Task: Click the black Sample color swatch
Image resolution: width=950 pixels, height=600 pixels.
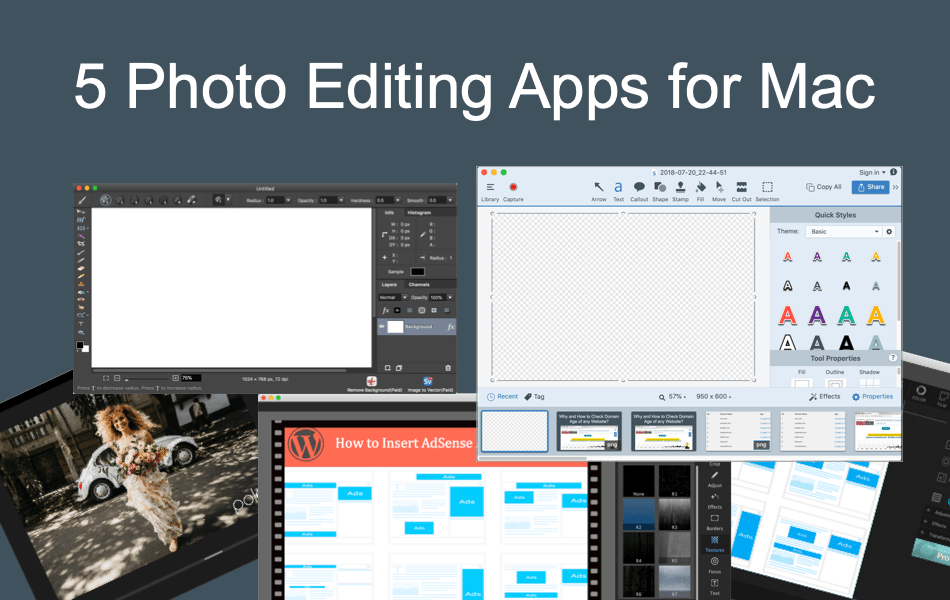Action: coord(417,272)
